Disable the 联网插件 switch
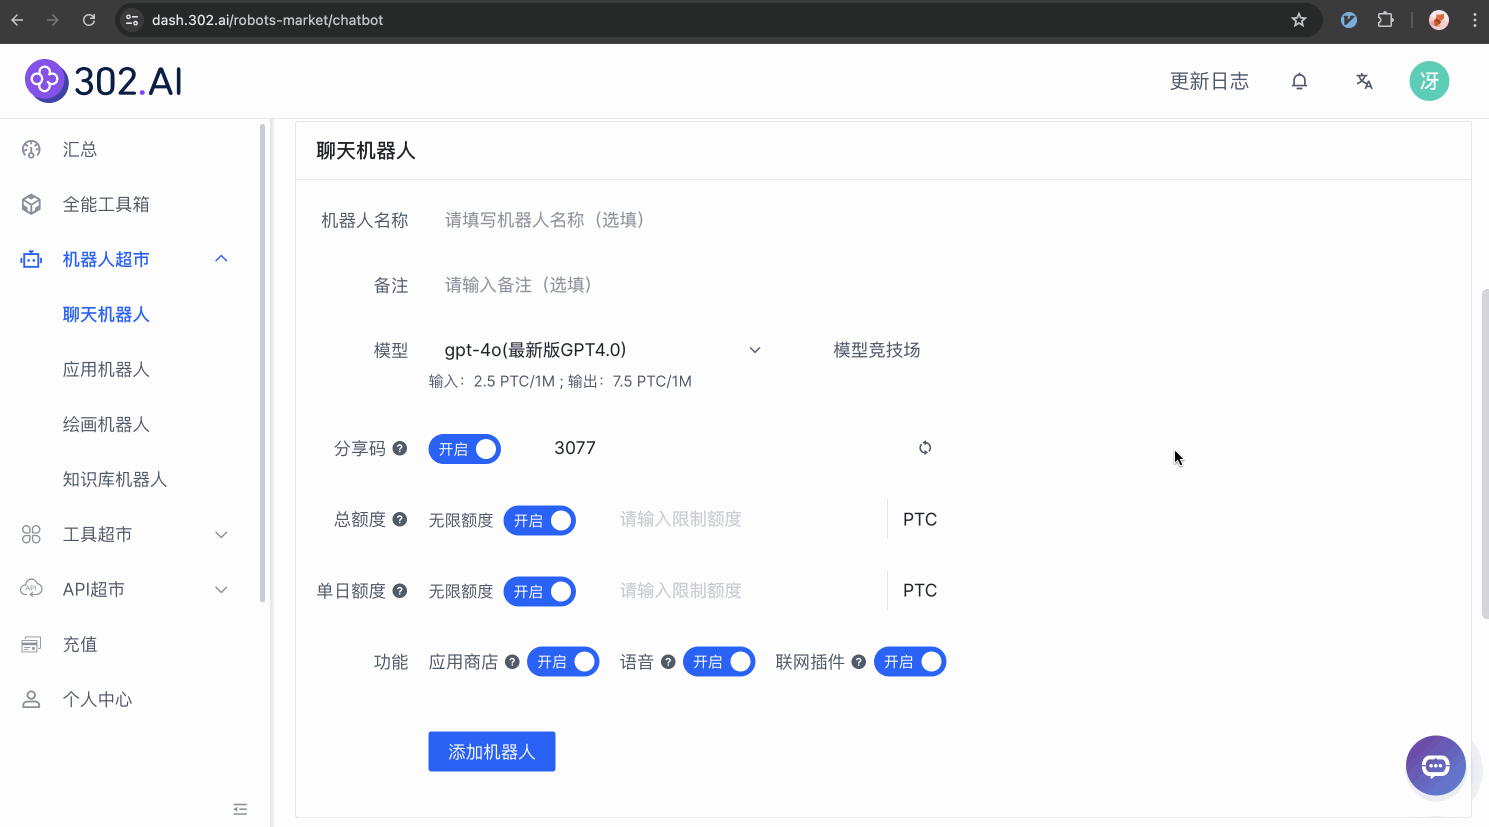The width and height of the screenshot is (1489, 827). [x=910, y=662]
